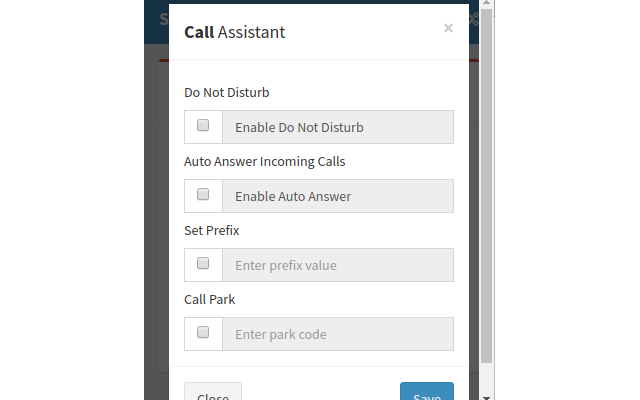
Task: Click the 'Set Prefix' label
Action: coord(211,231)
